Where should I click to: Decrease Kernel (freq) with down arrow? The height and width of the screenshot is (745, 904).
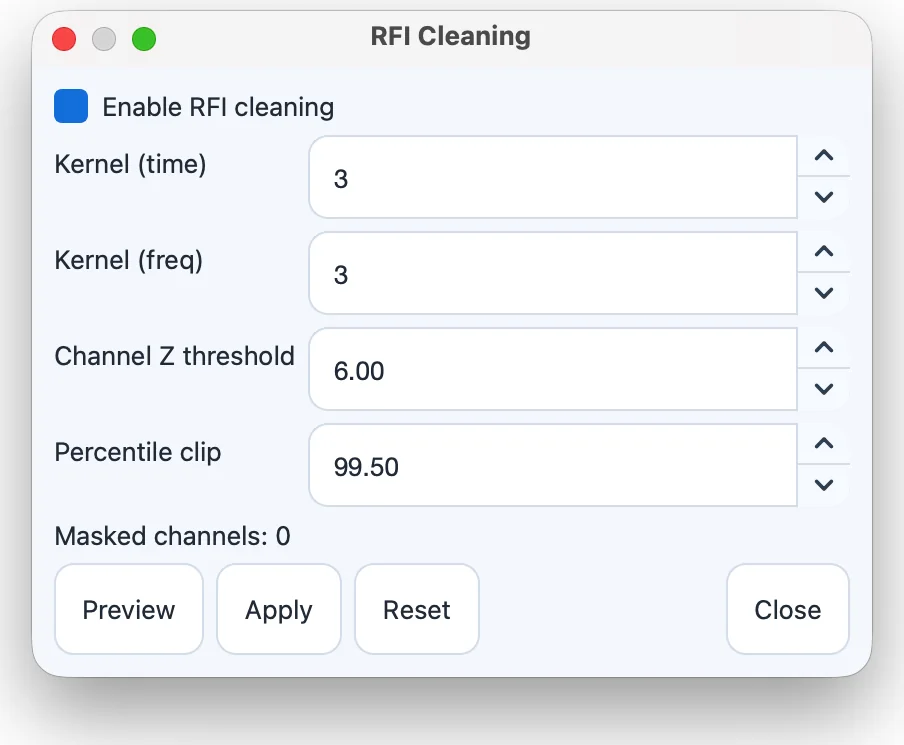coord(824,293)
